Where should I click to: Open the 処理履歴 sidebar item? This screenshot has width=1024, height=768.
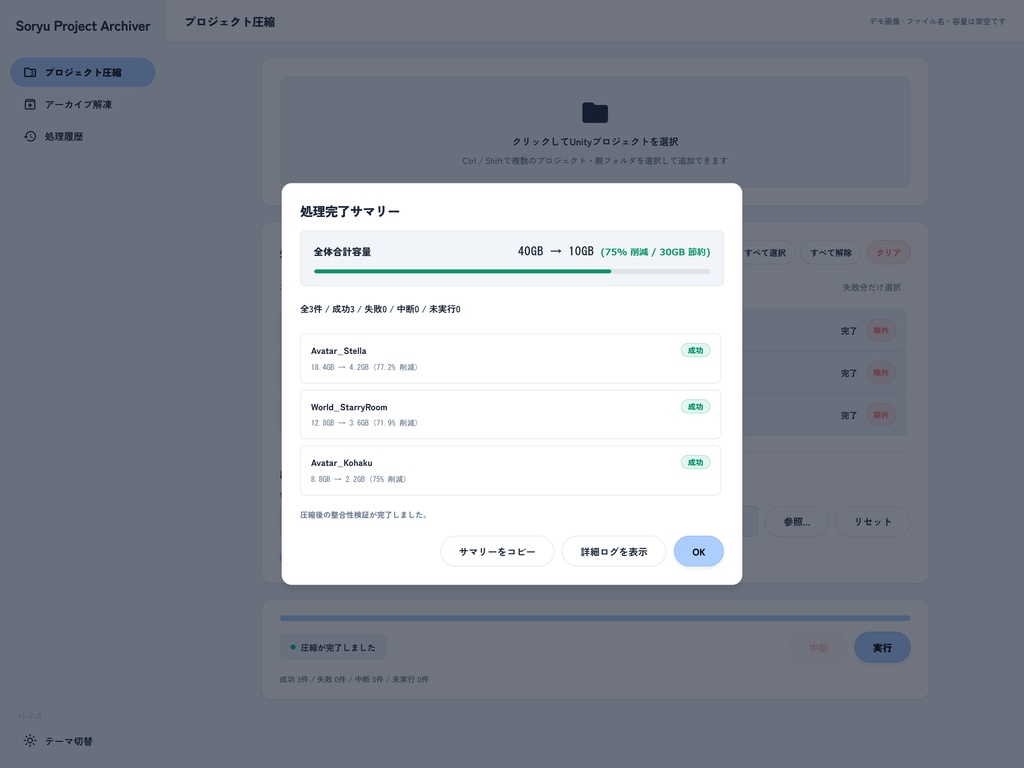coord(83,136)
